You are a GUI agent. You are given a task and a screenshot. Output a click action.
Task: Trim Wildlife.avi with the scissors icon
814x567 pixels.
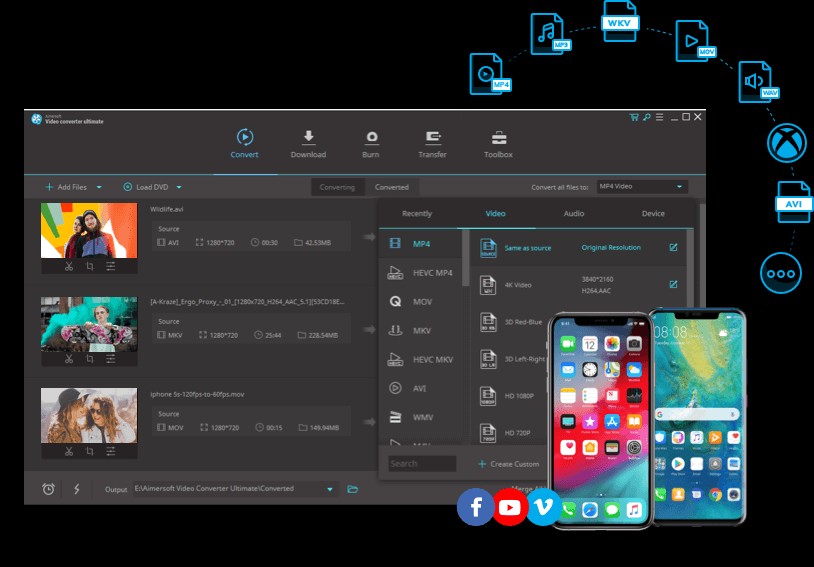click(x=69, y=266)
